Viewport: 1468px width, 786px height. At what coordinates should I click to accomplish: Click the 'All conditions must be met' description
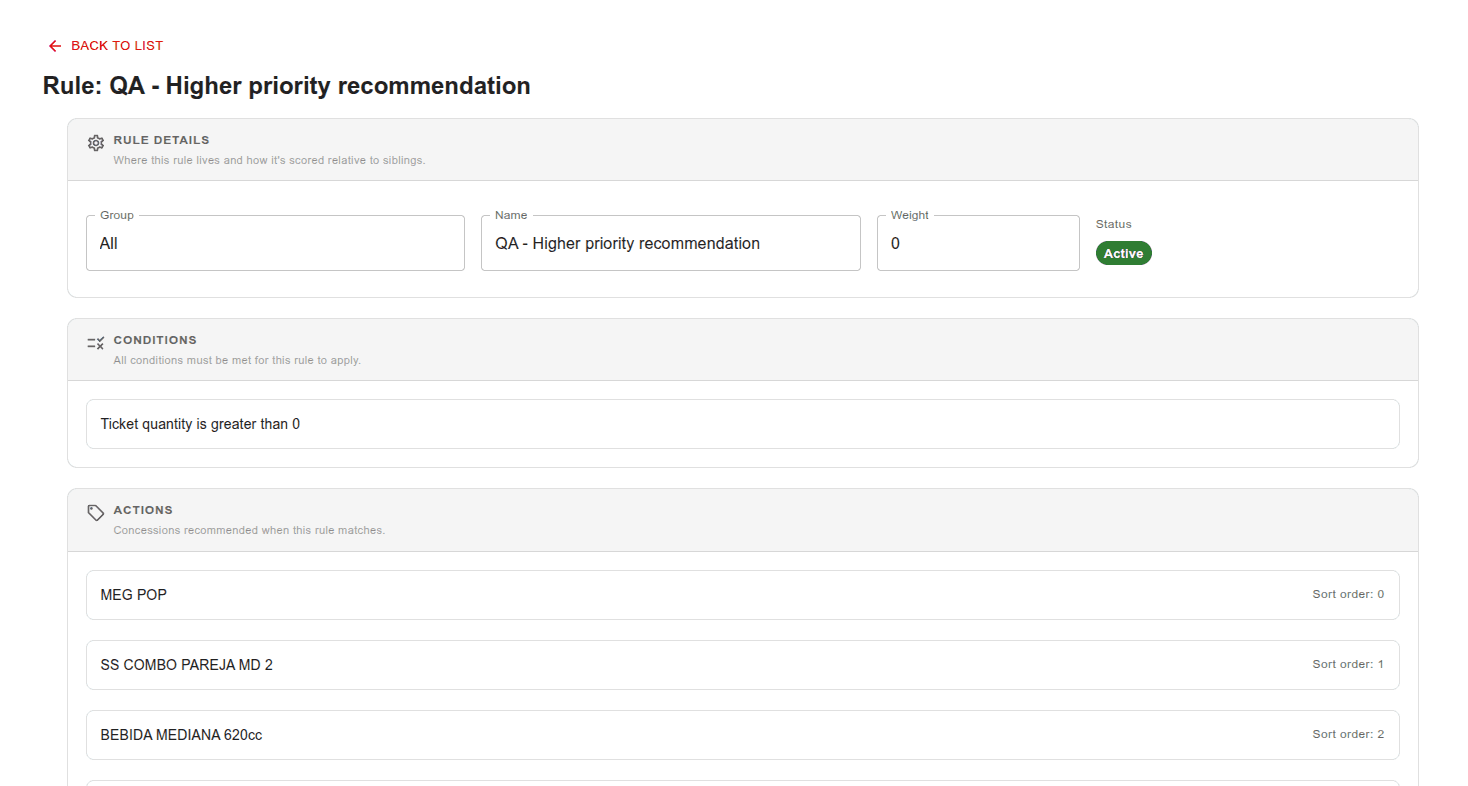[237, 360]
